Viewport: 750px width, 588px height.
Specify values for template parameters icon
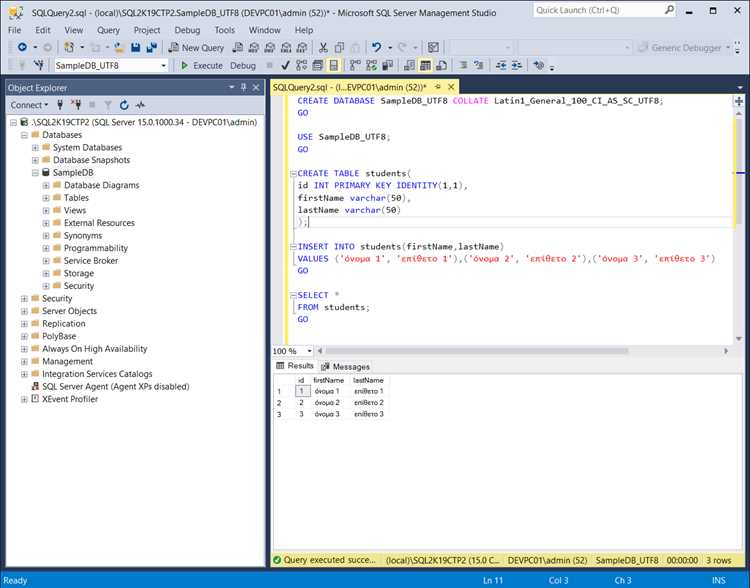coord(539,65)
